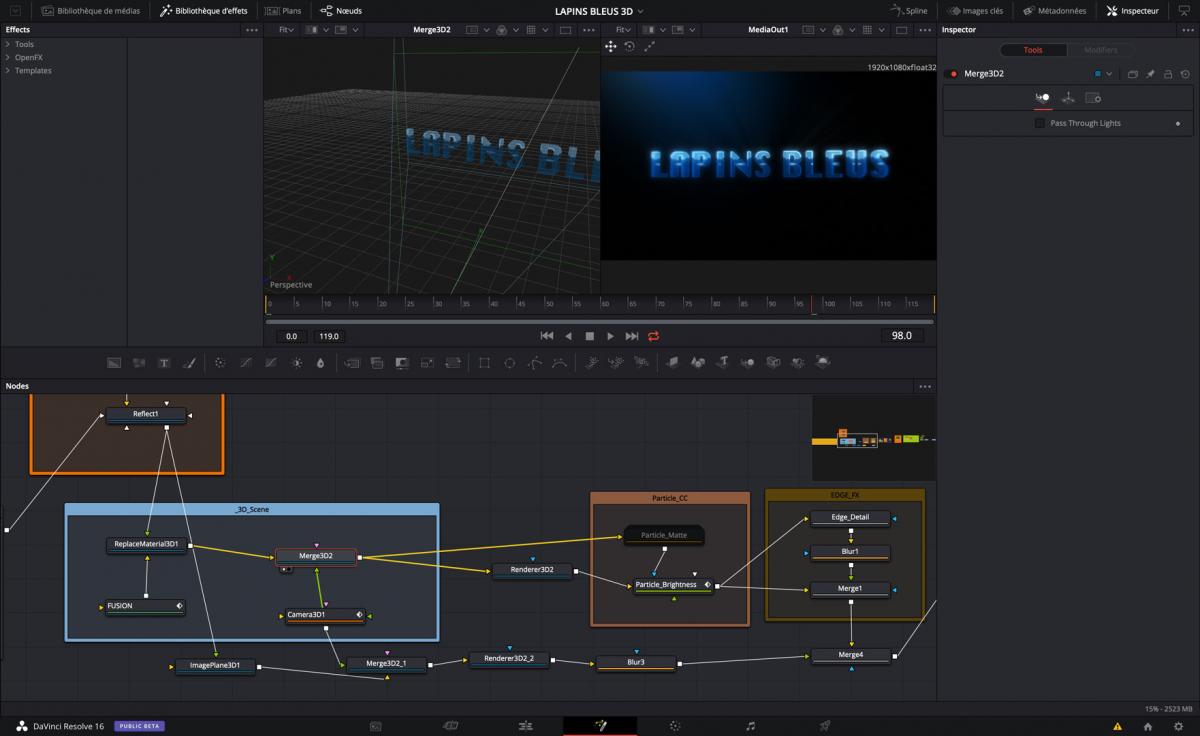Play the composition forward
Viewport: 1200px width, 736px height.
[x=610, y=336]
